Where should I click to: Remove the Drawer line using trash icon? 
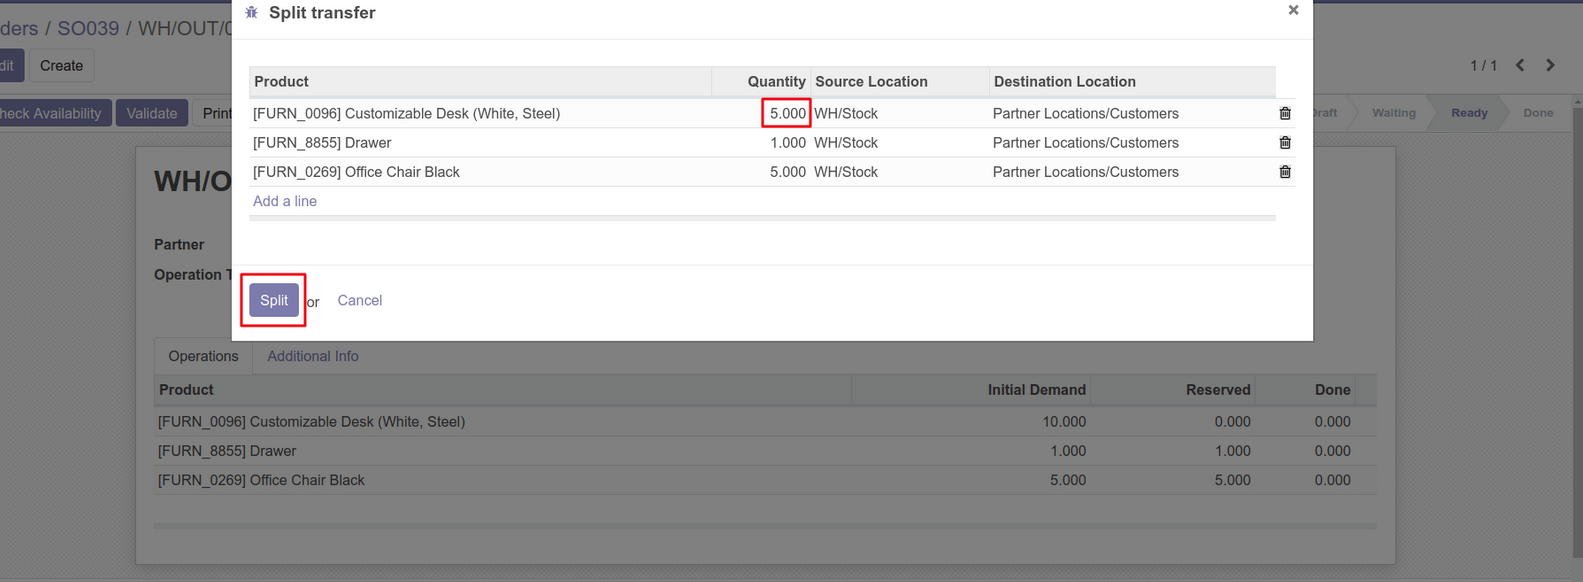tap(1285, 143)
